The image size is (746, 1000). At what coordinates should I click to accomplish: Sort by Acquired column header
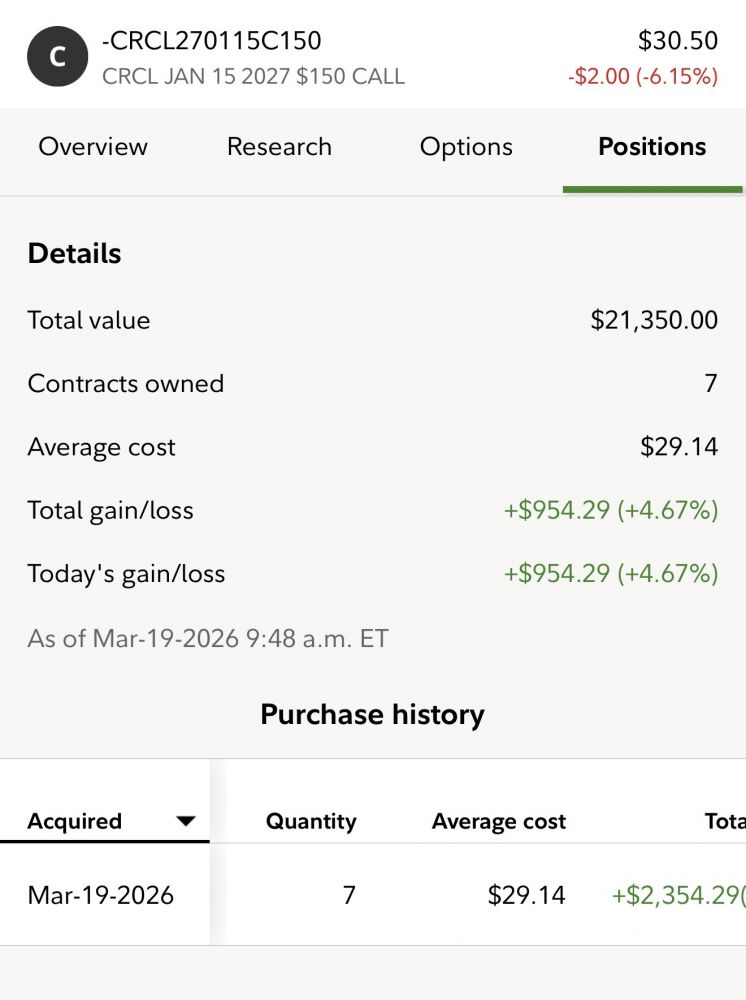point(75,821)
